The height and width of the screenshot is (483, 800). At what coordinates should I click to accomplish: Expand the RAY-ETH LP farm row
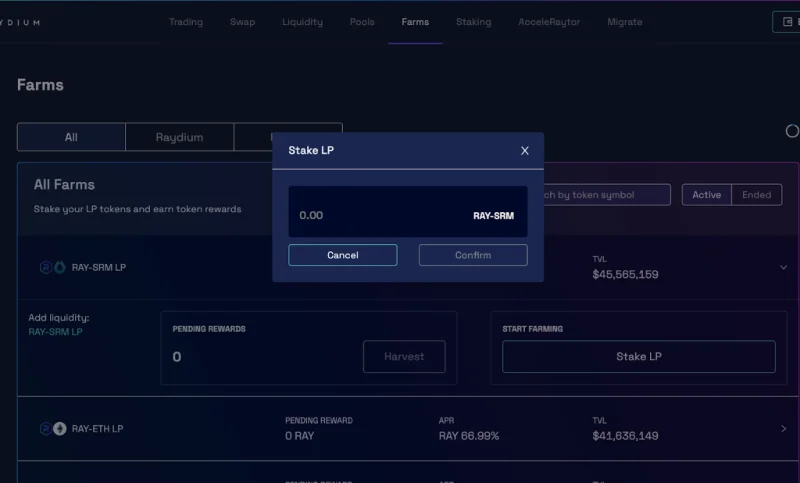[x=784, y=429]
